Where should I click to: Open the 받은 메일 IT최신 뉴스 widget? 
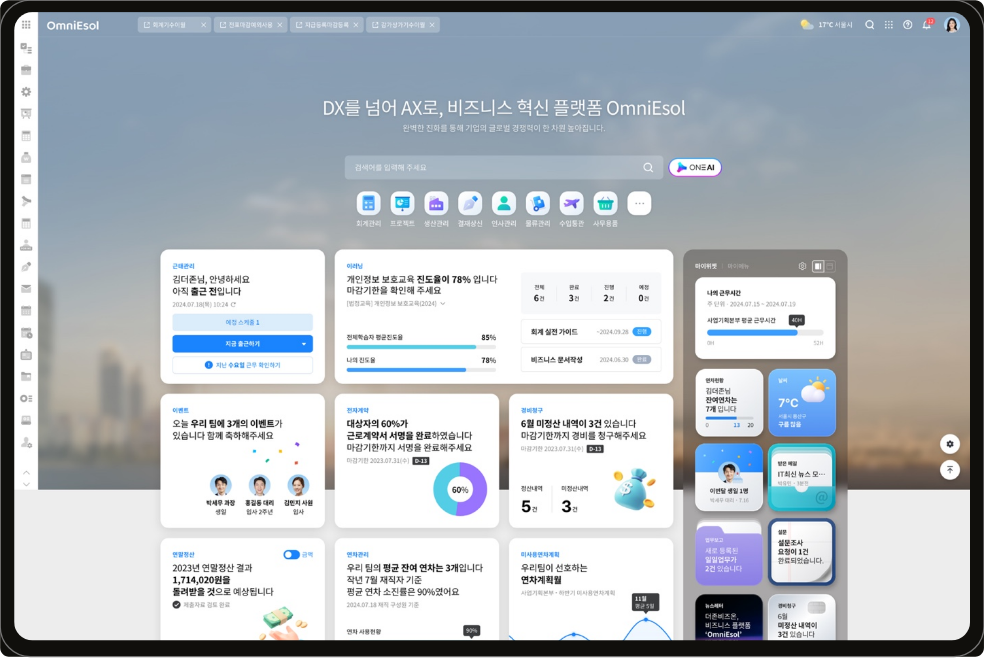coord(802,477)
